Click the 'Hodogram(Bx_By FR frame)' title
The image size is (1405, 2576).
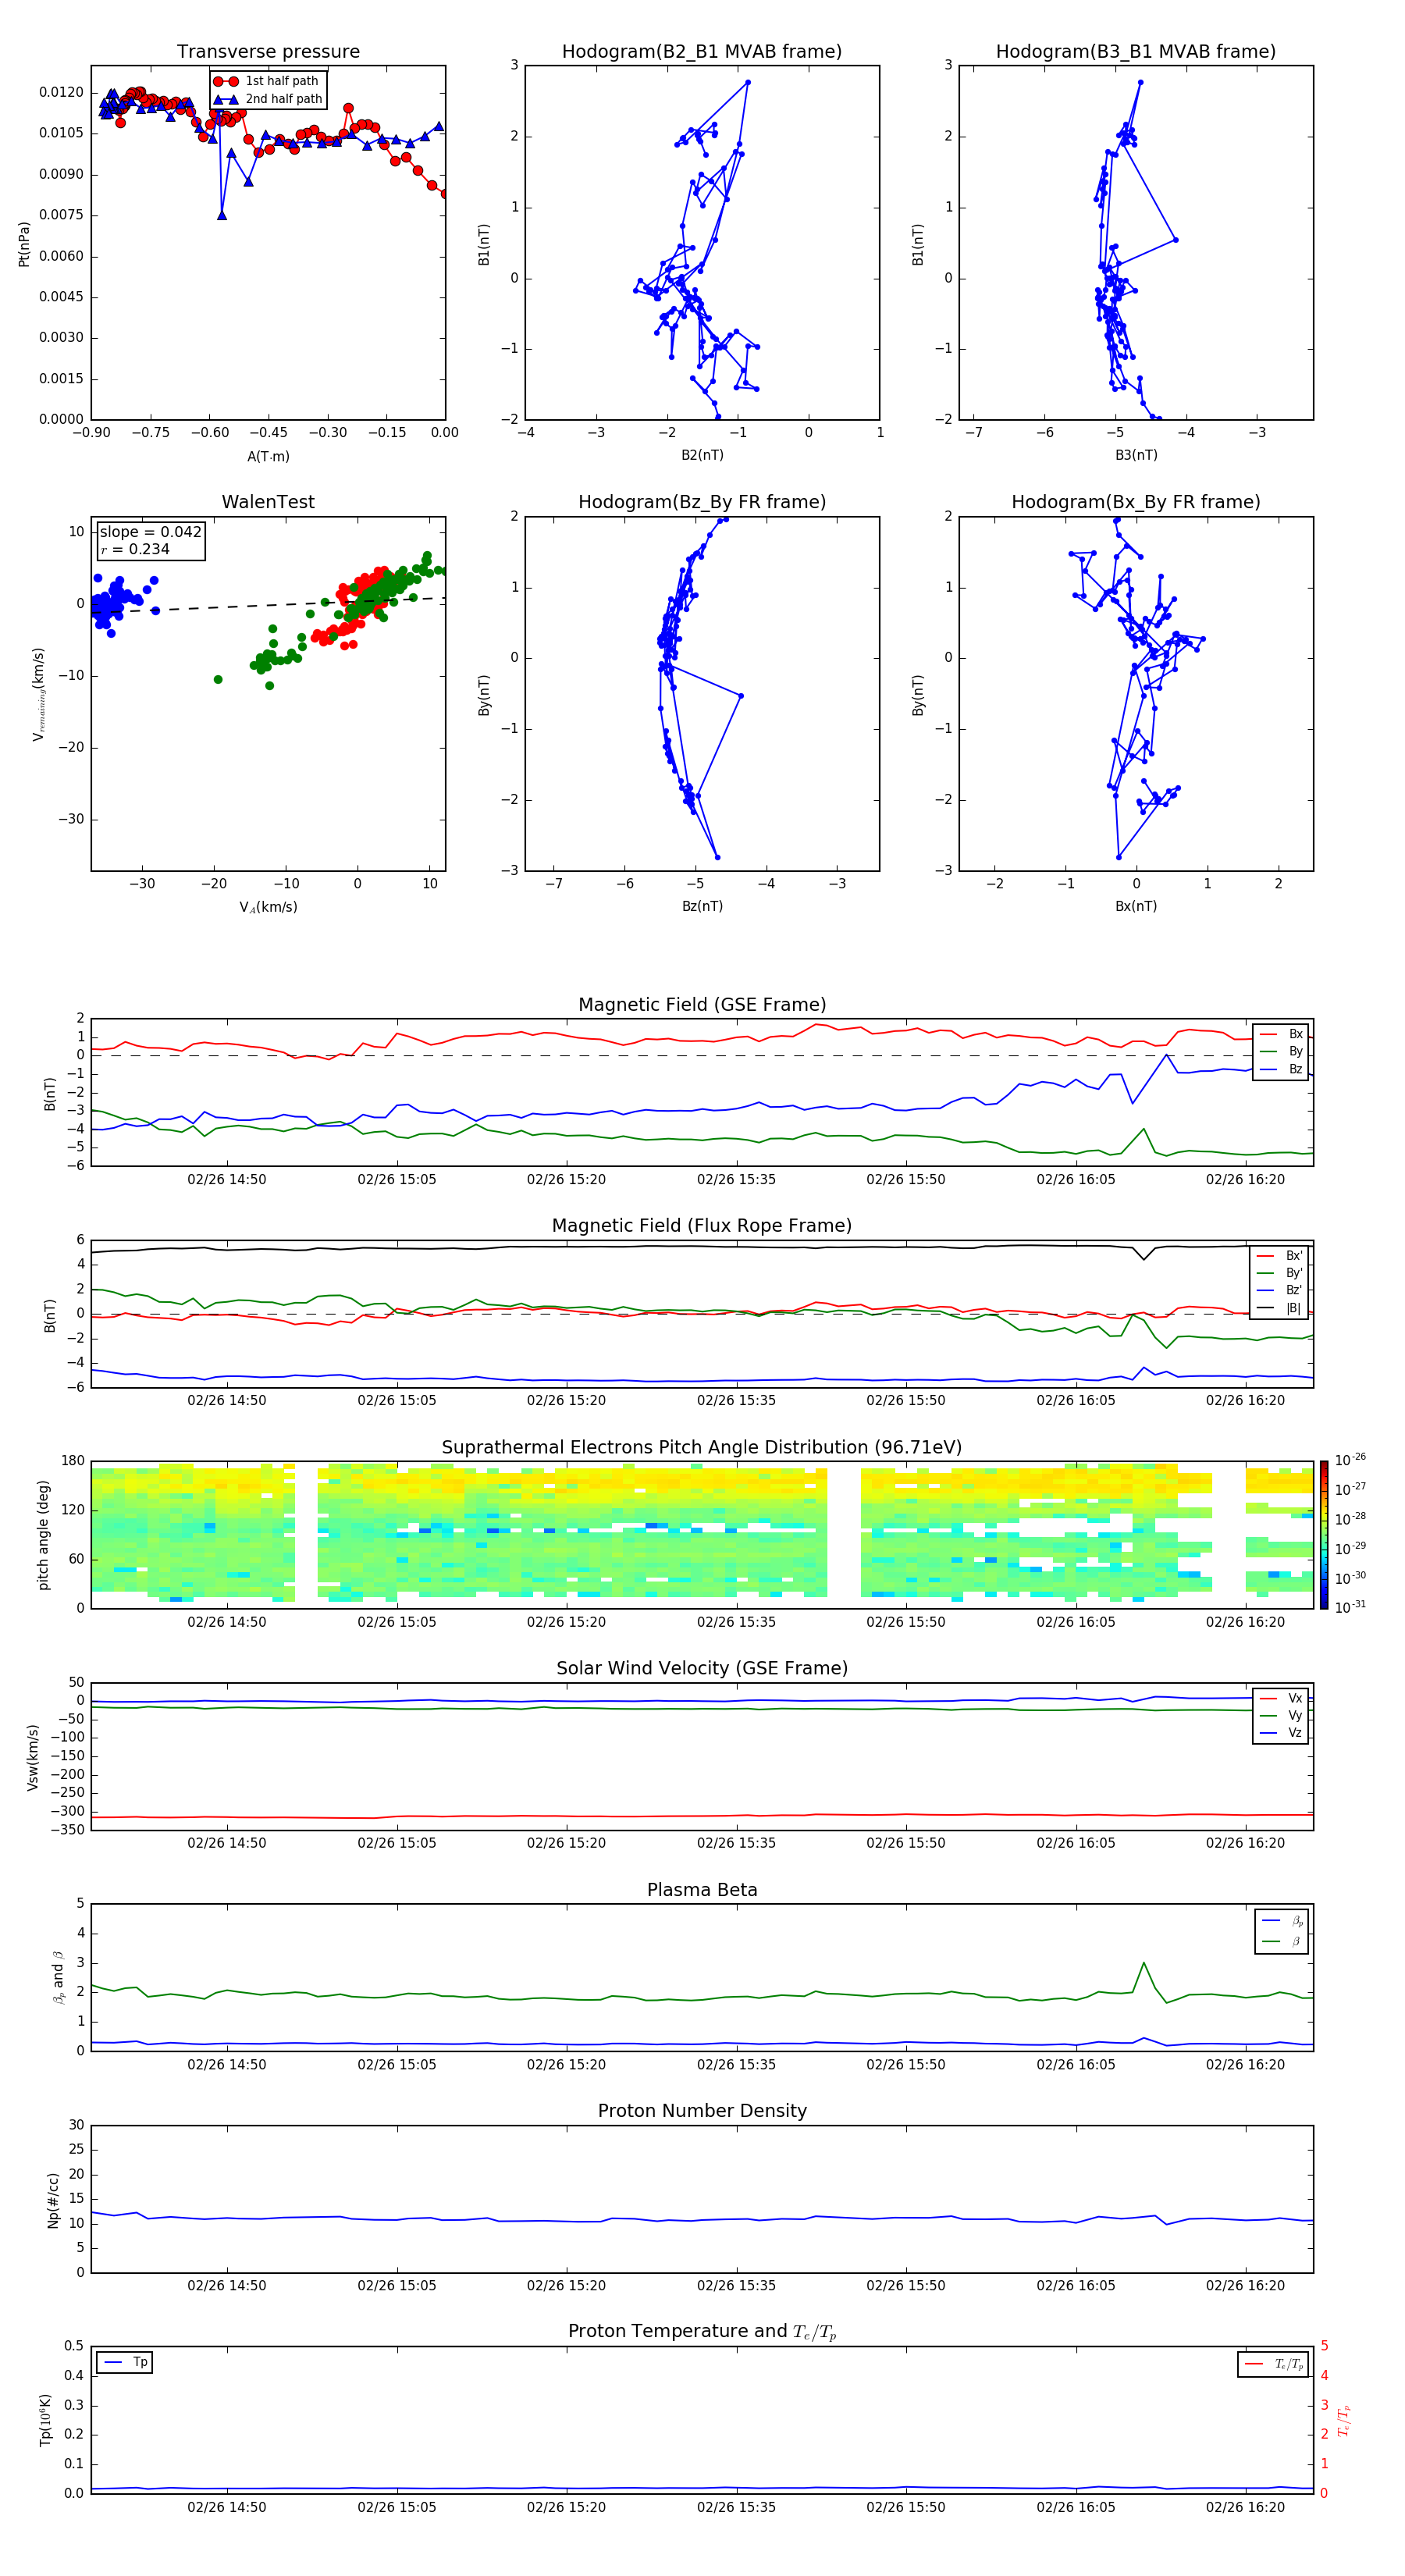1136,502
